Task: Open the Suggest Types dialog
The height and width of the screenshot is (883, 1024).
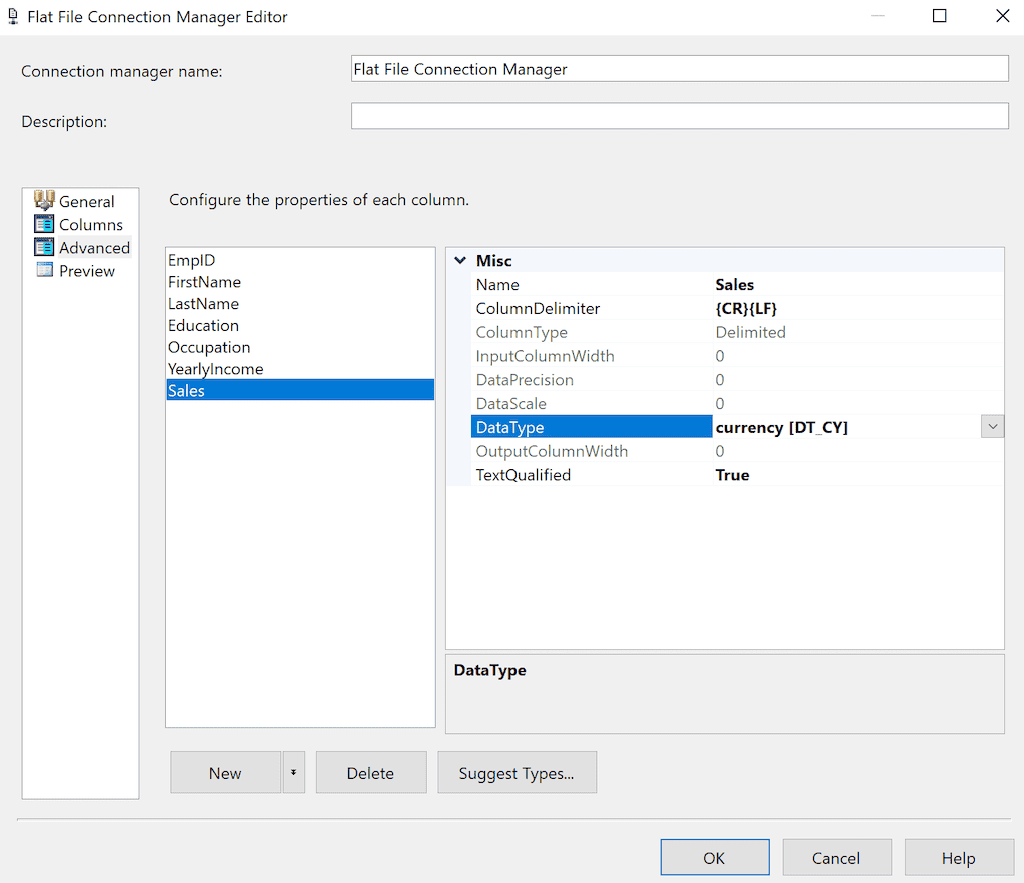Action: [x=517, y=772]
